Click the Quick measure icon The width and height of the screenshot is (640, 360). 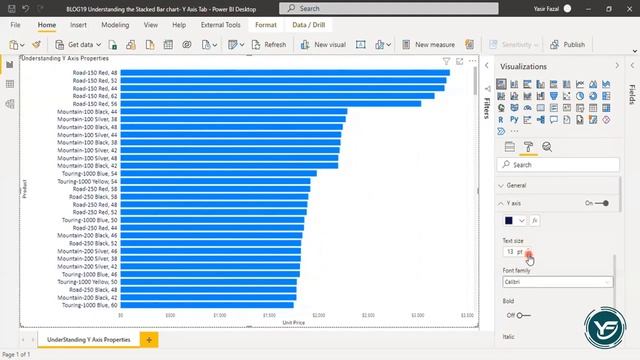pyautogui.click(x=469, y=44)
